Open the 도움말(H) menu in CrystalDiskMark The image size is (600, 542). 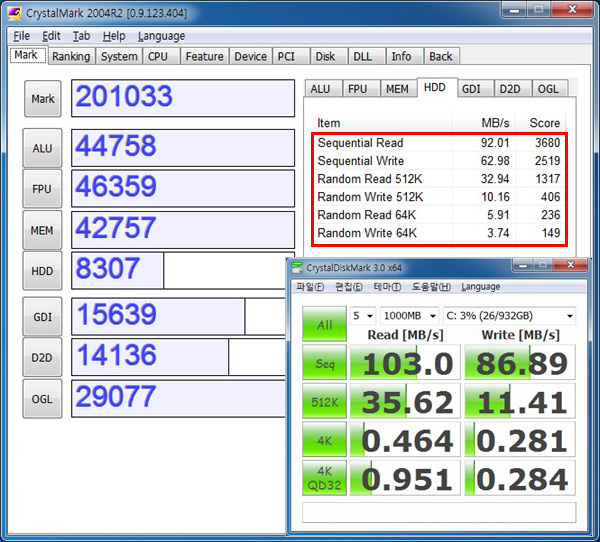tap(431, 287)
